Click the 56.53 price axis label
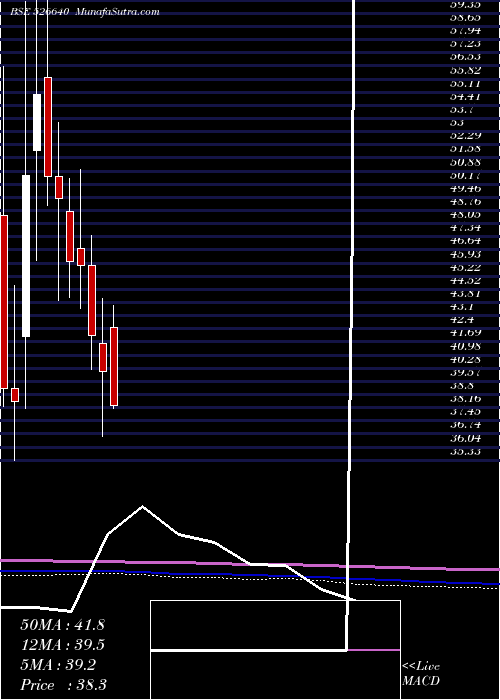This screenshot has height=700, width=500. 465,57
